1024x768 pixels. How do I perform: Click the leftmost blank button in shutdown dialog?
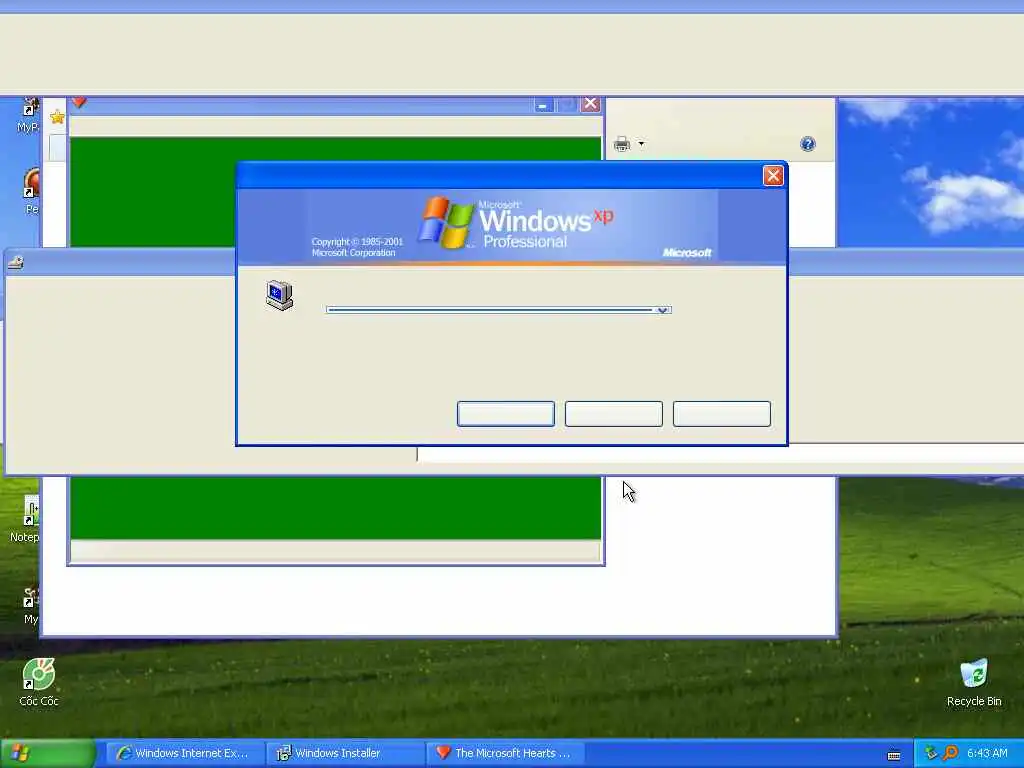click(x=505, y=413)
